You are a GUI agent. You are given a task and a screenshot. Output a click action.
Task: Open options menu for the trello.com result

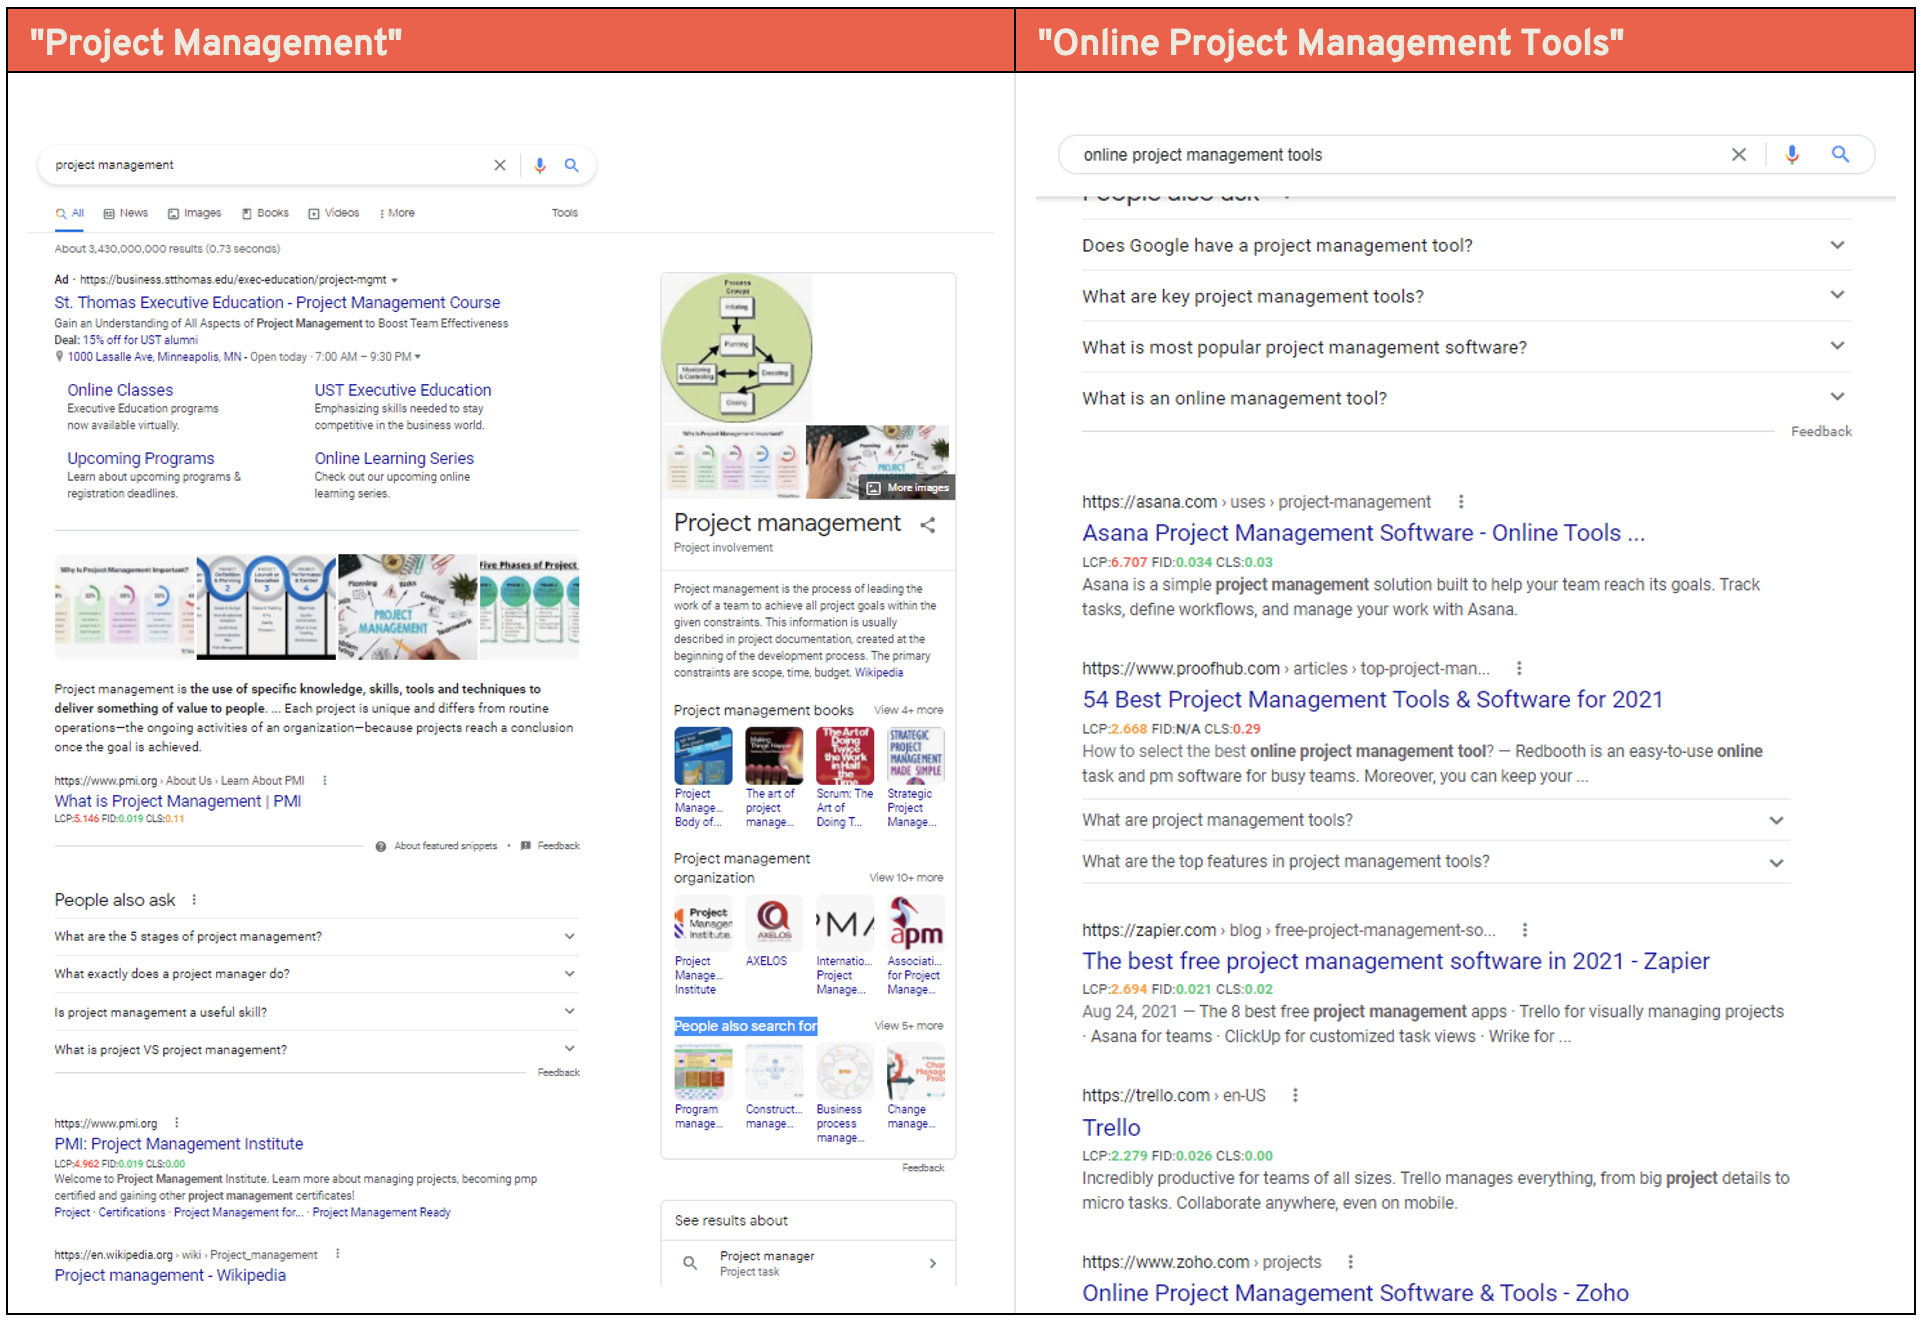tap(1295, 1096)
